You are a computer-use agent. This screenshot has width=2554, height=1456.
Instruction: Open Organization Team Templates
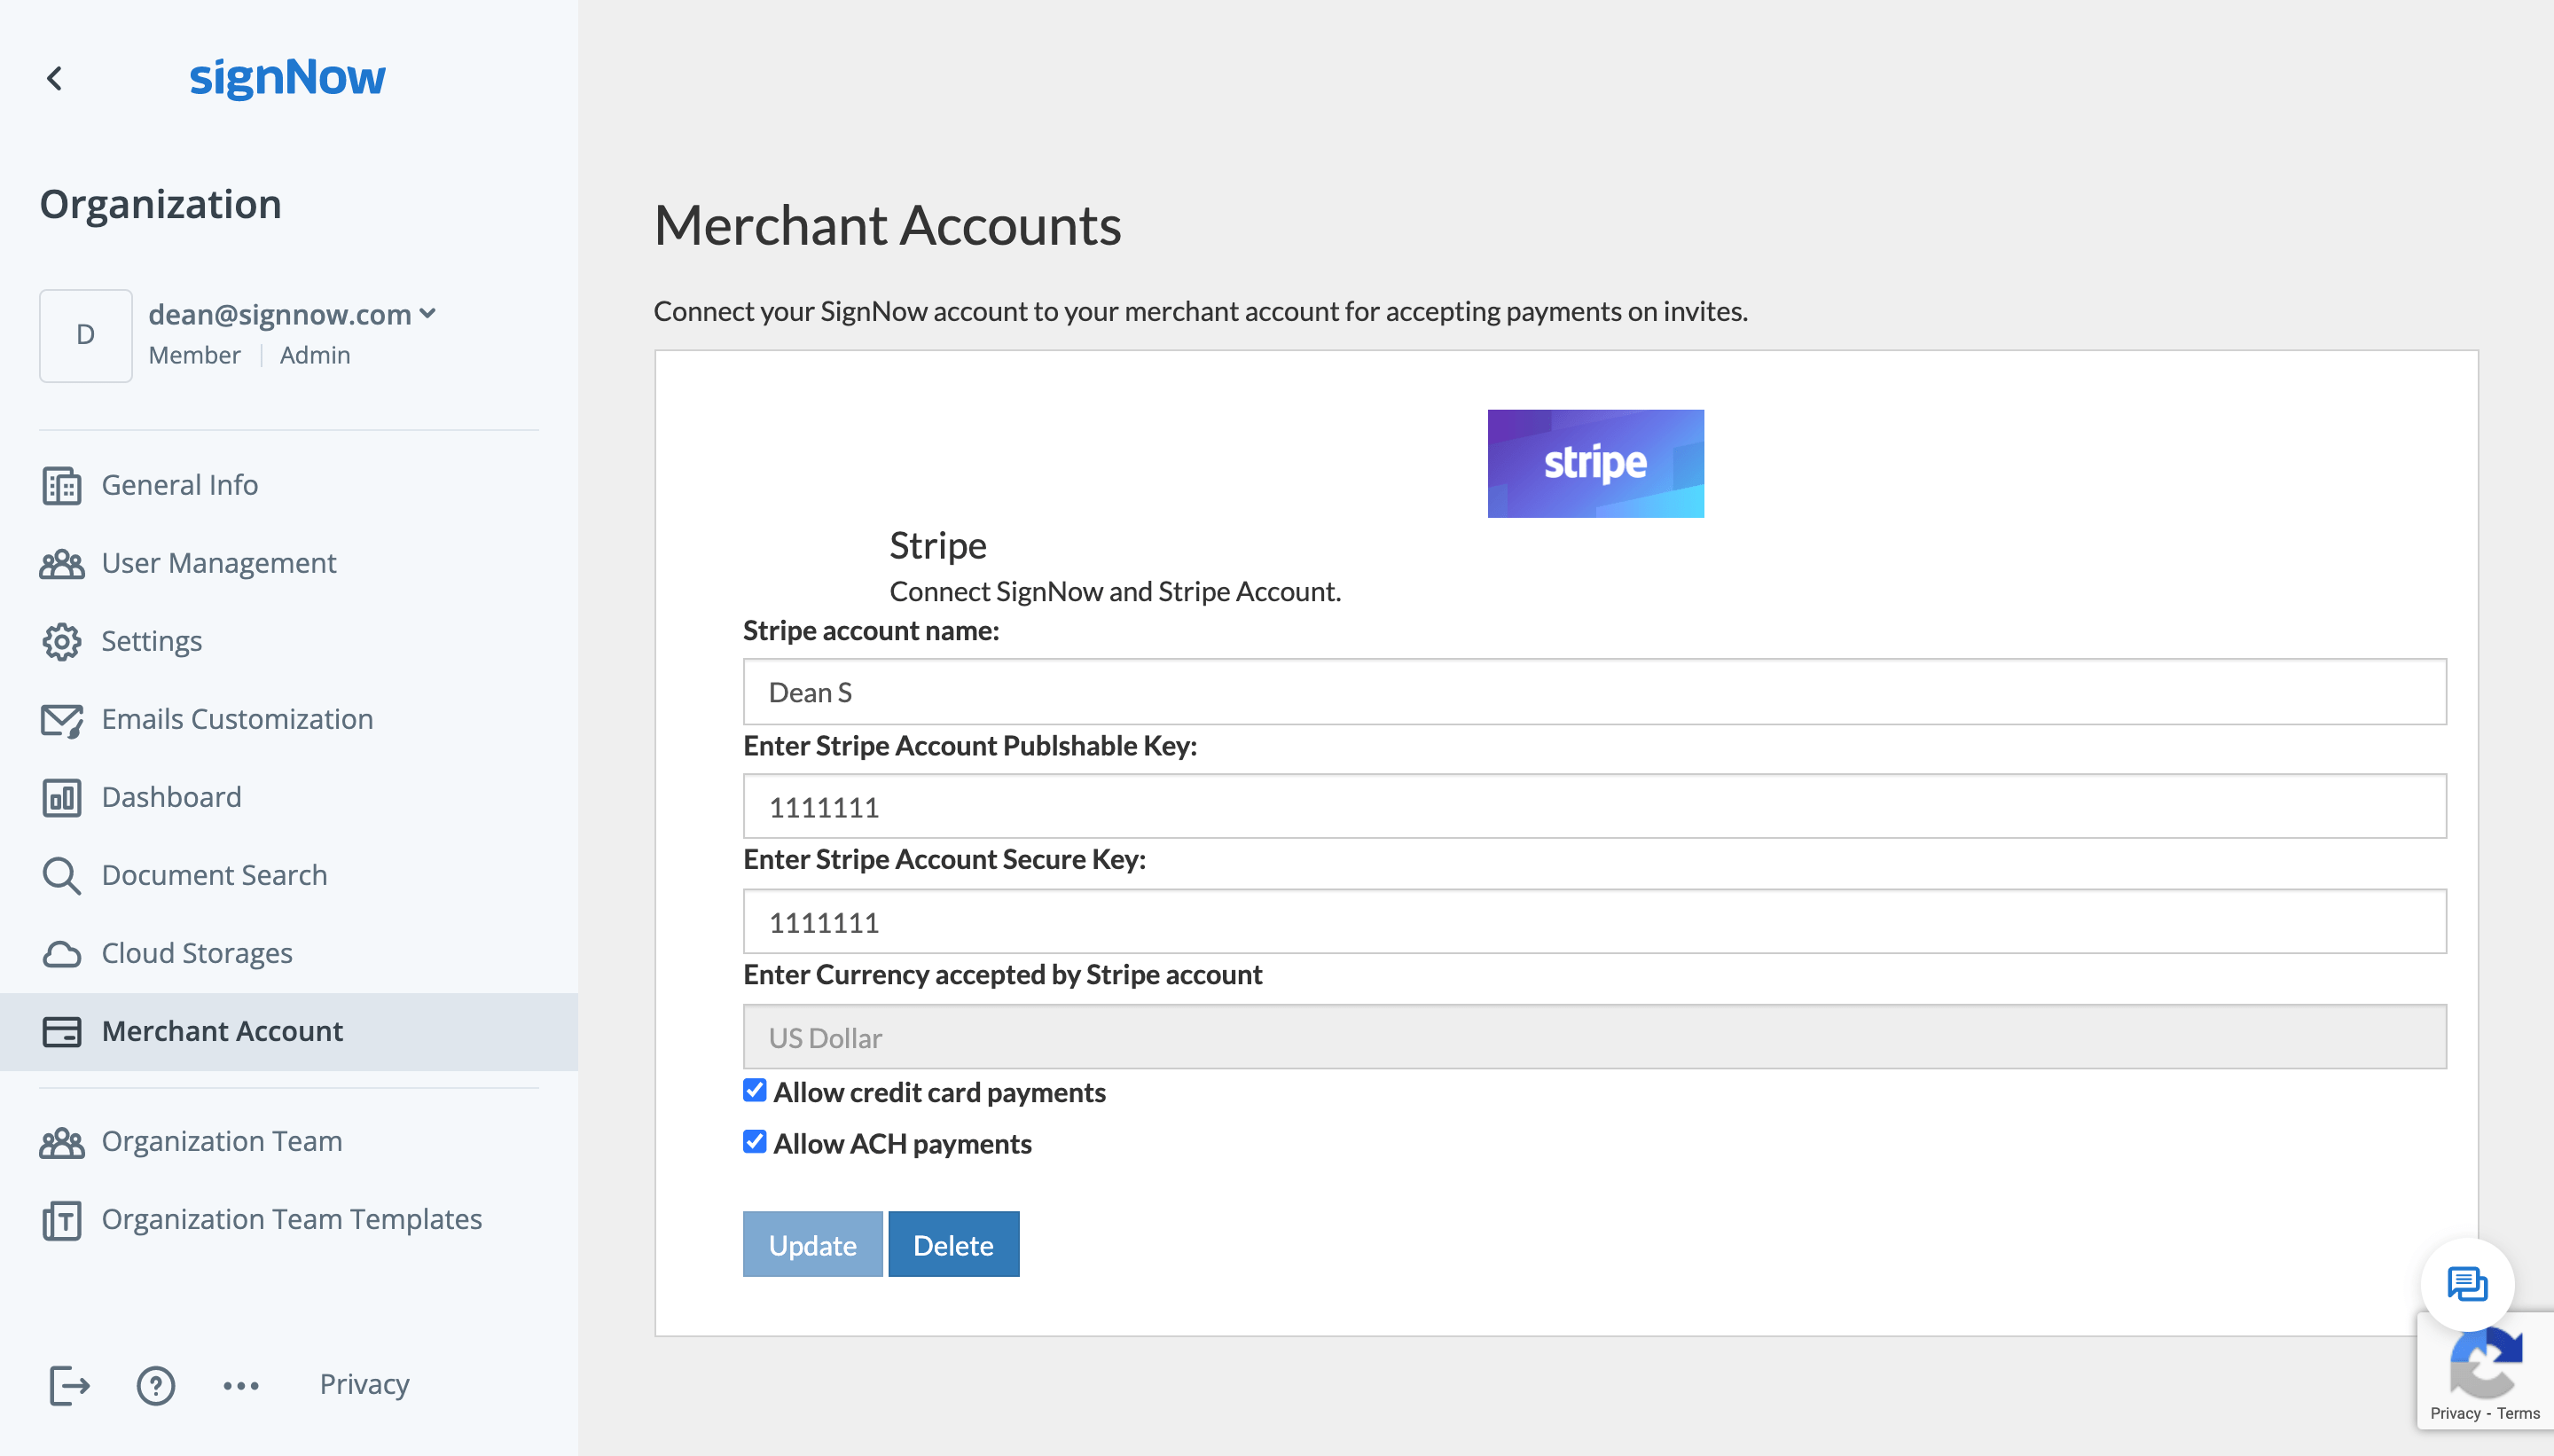(291, 1219)
